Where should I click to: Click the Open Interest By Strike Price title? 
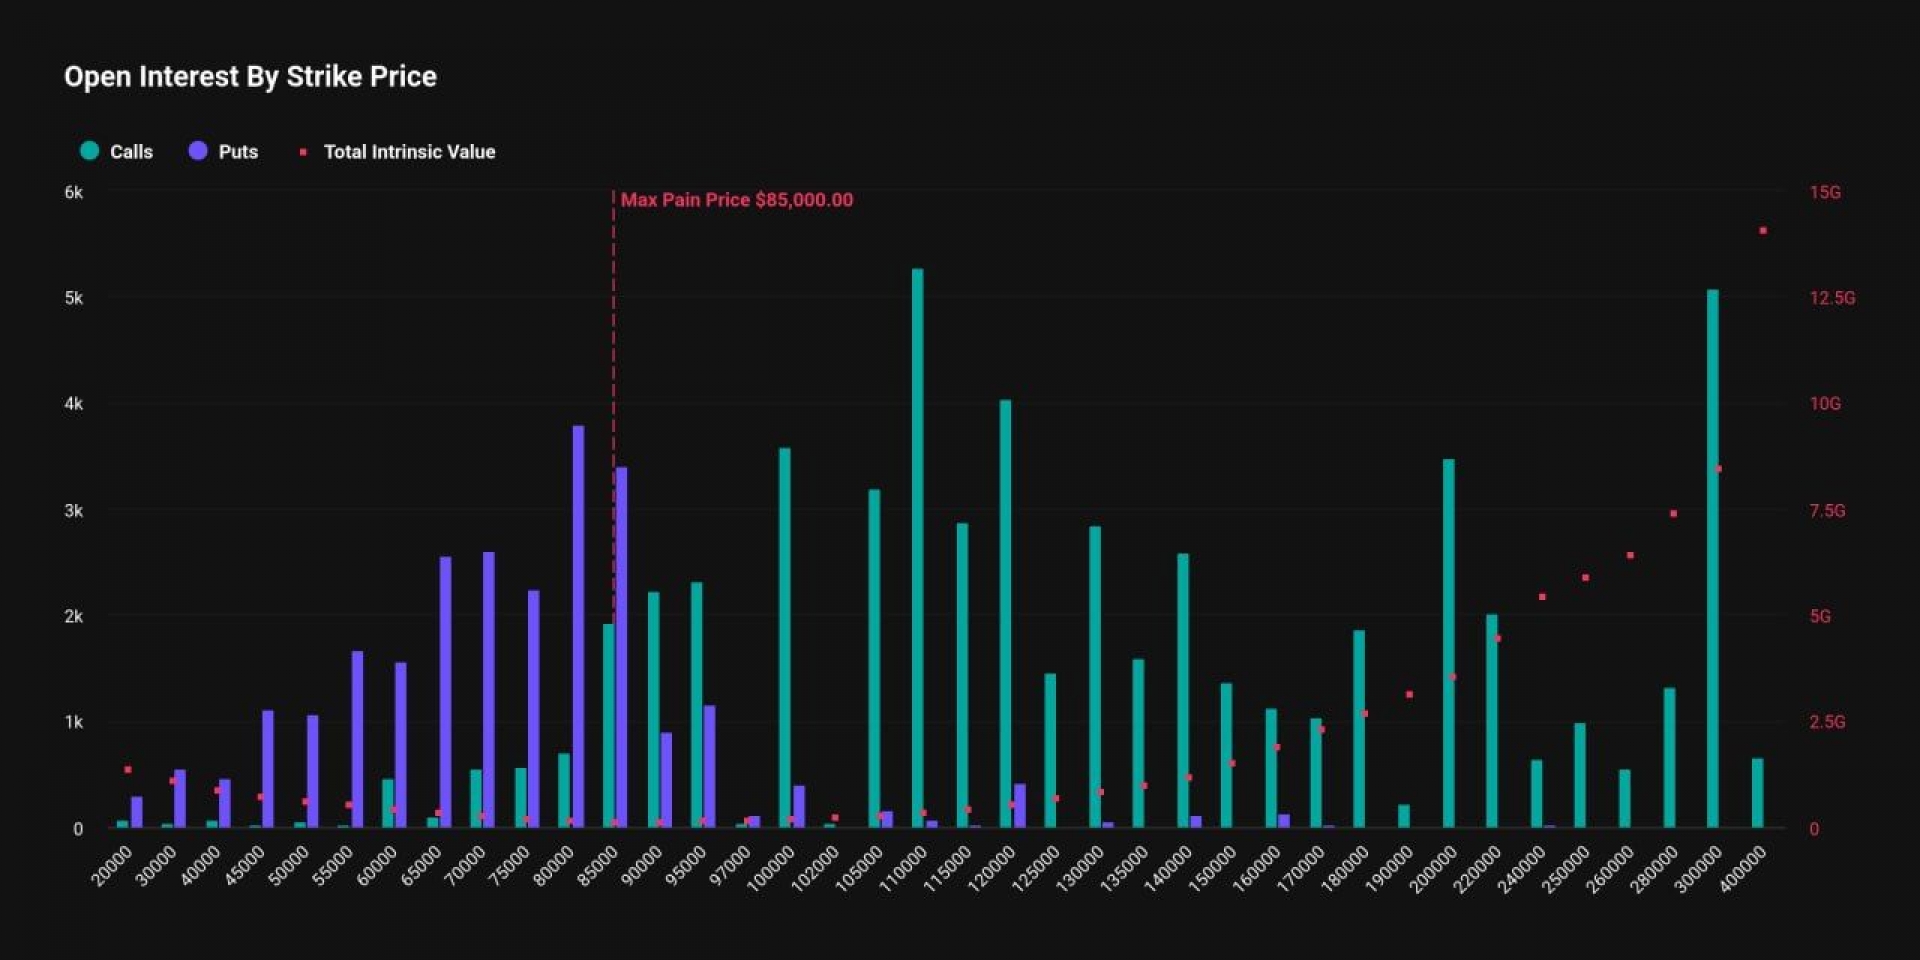(x=250, y=77)
